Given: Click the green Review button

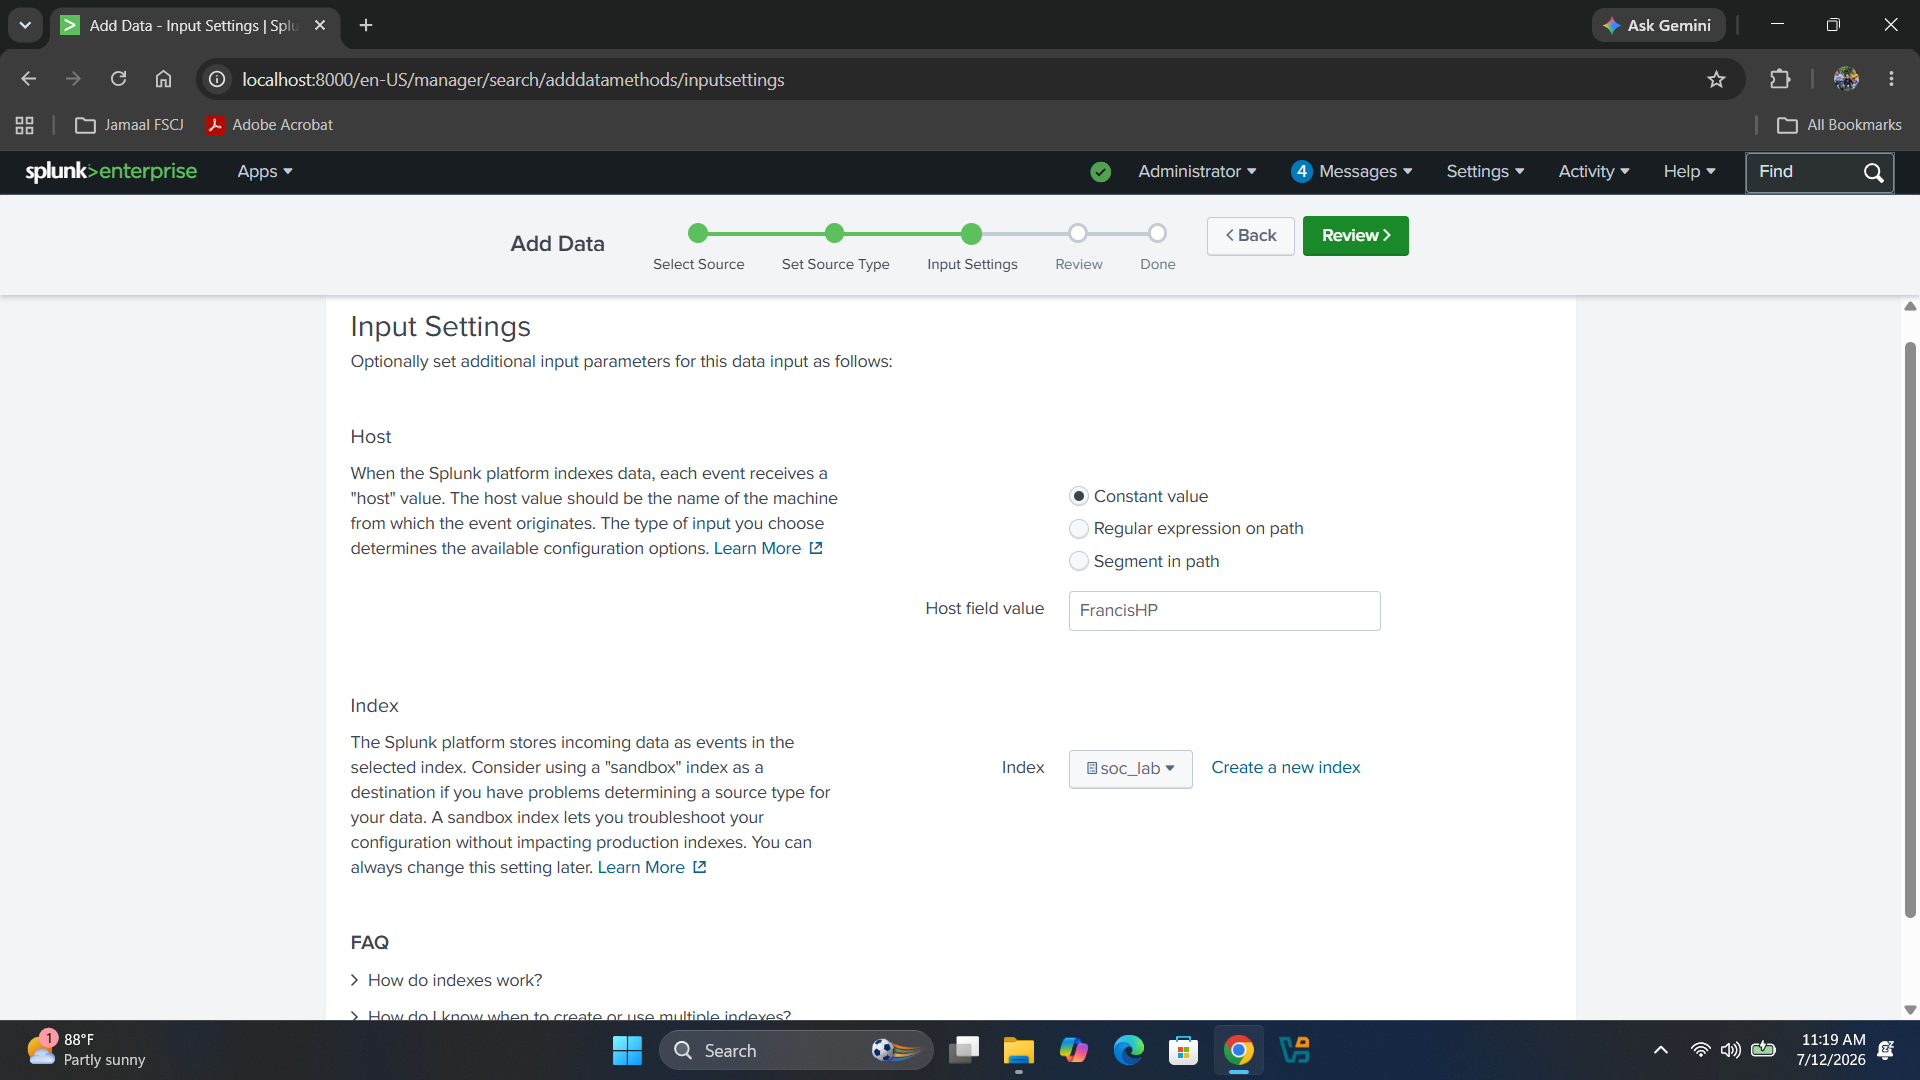Looking at the screenshot, I should click(x=1355, y=236).
